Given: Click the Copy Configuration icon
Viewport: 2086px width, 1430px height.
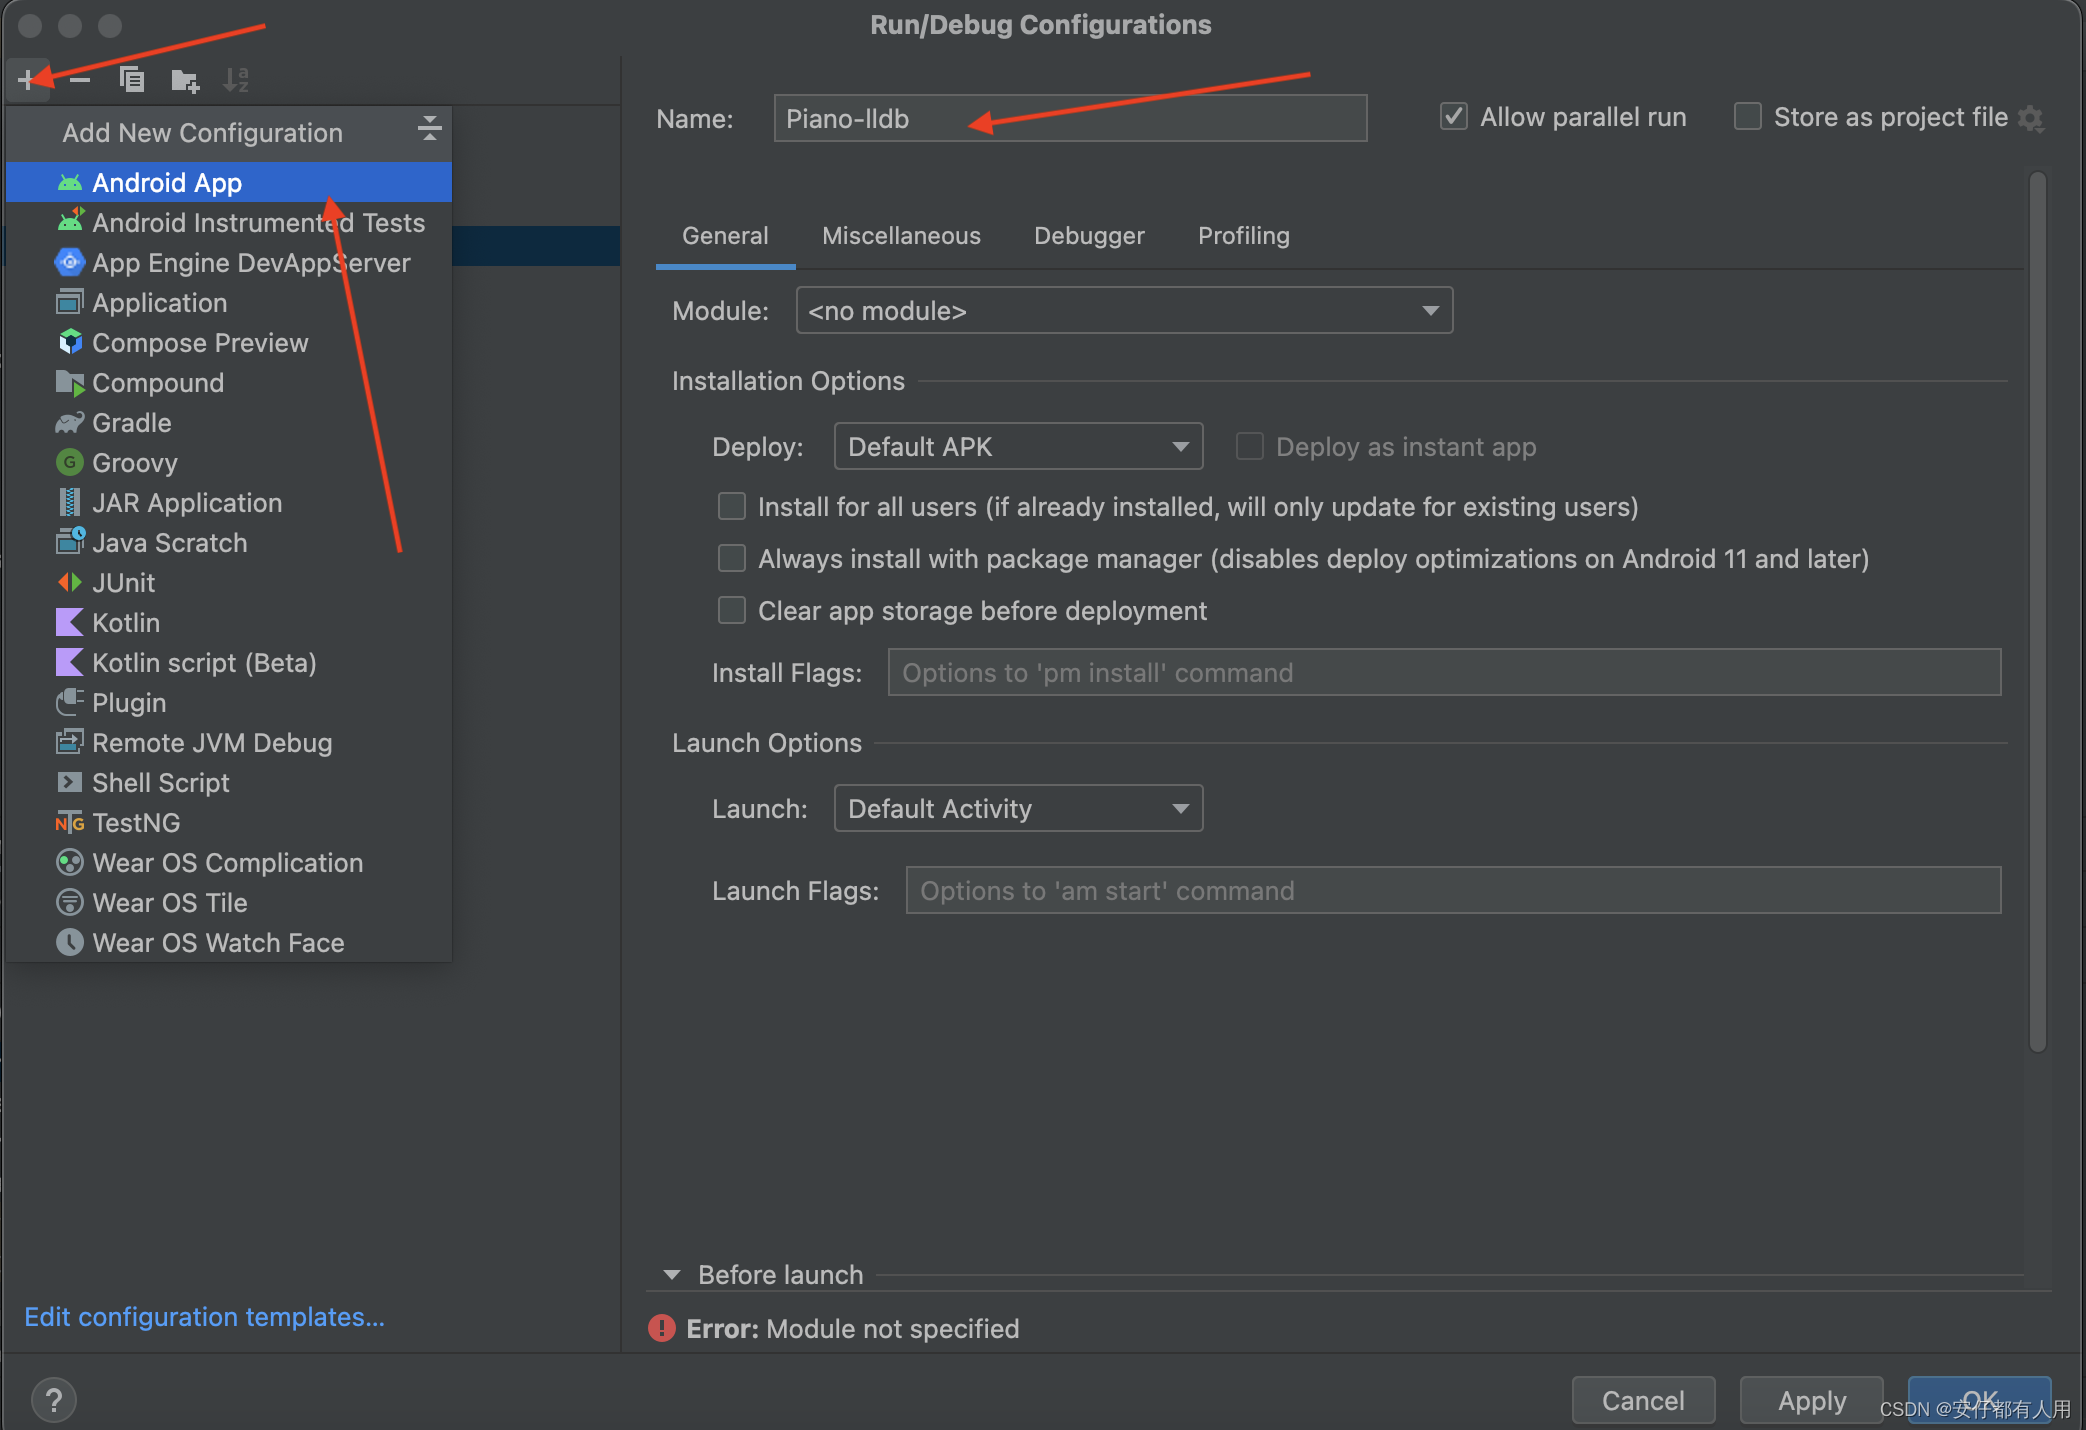Looking at the screenshot, I should (133, 78).
